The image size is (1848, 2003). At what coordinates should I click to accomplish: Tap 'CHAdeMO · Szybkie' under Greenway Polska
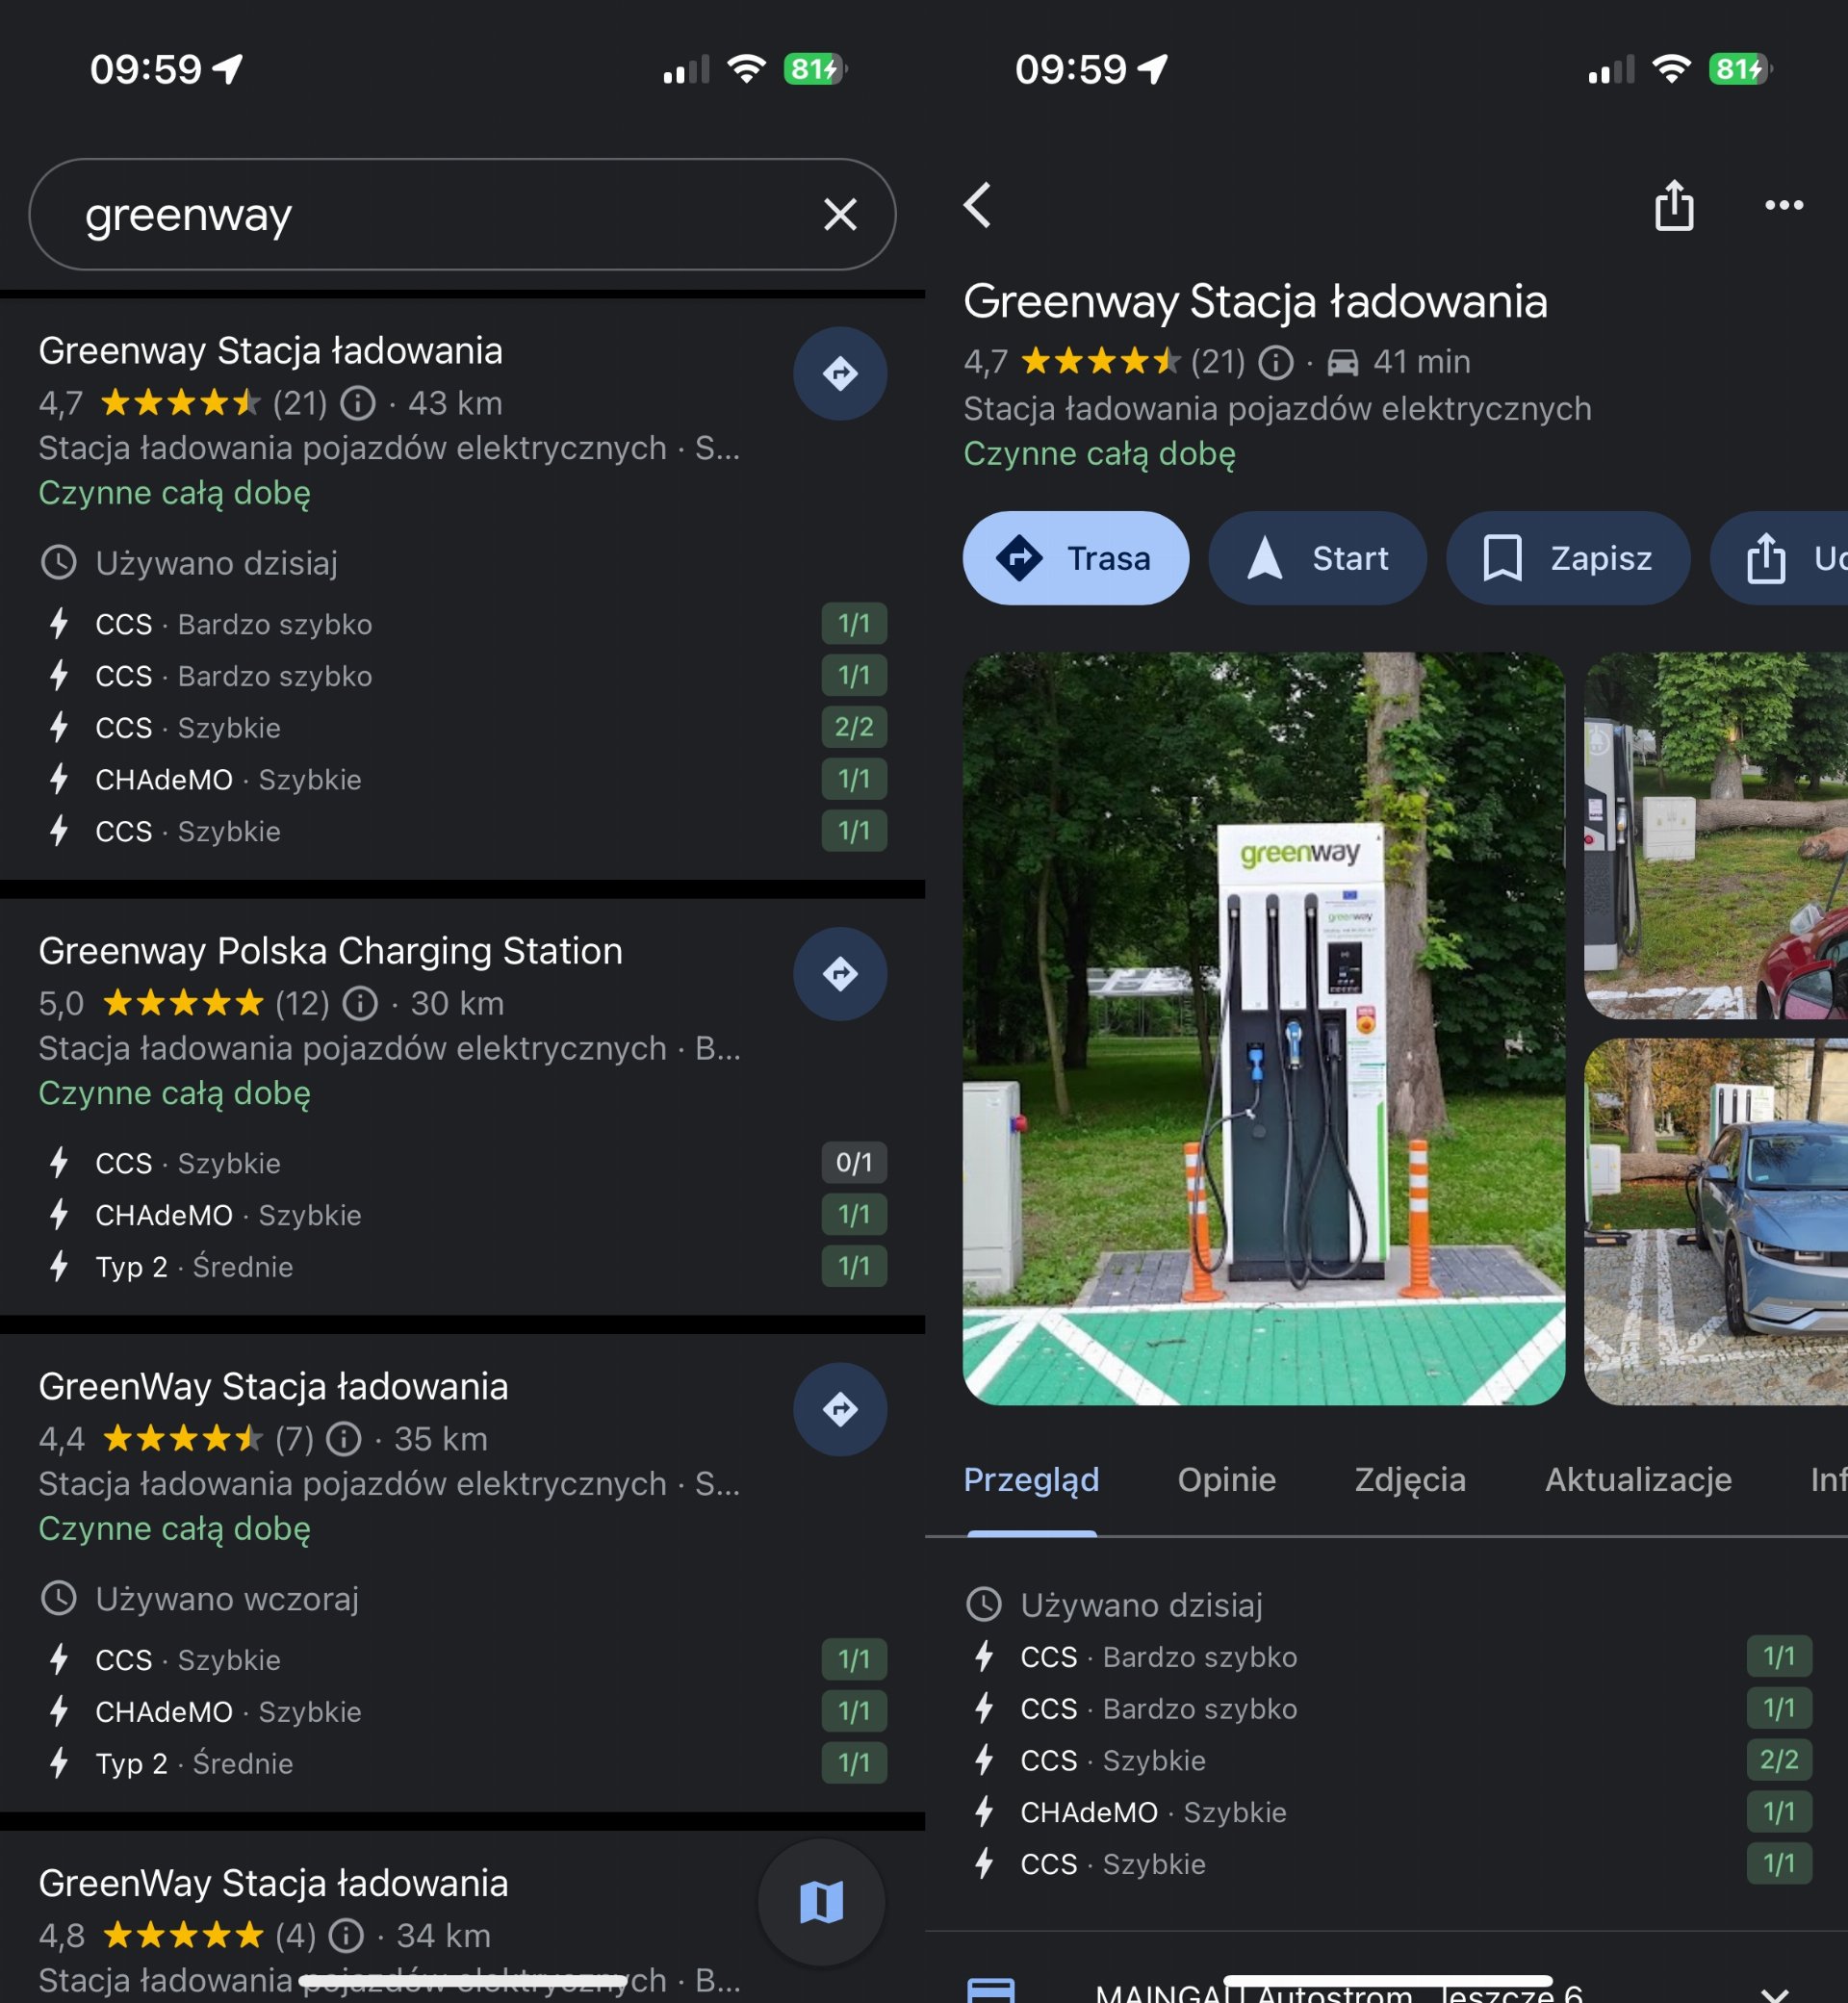click(228, 1215)
